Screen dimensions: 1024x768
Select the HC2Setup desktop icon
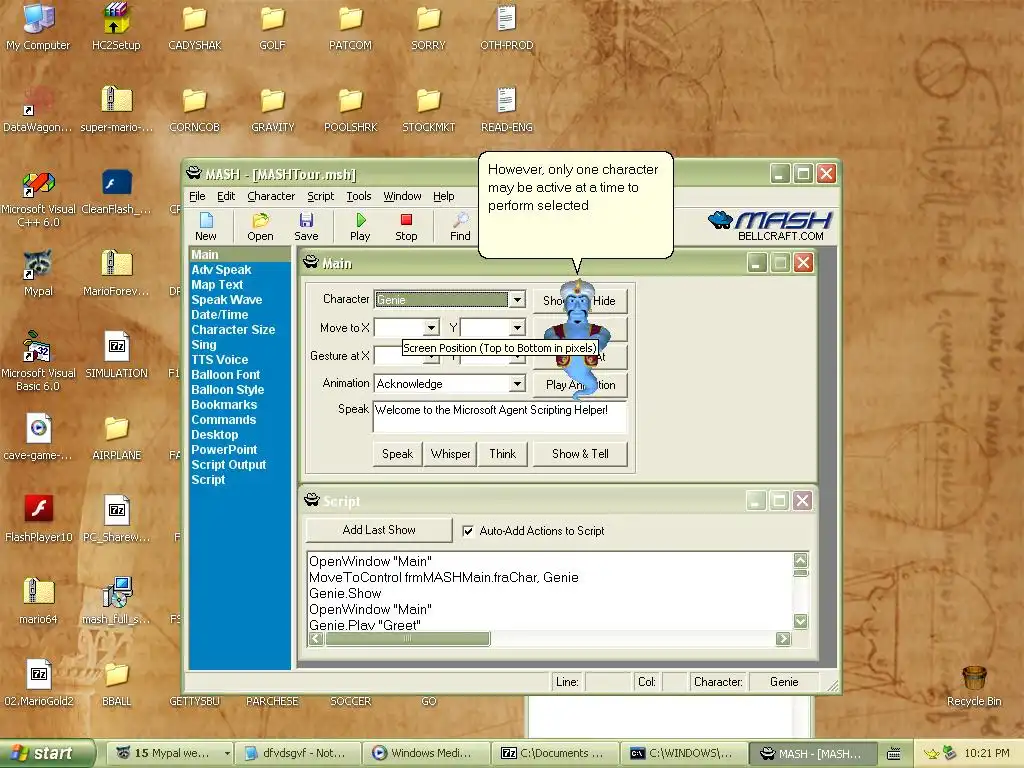(x=116, y=18)
